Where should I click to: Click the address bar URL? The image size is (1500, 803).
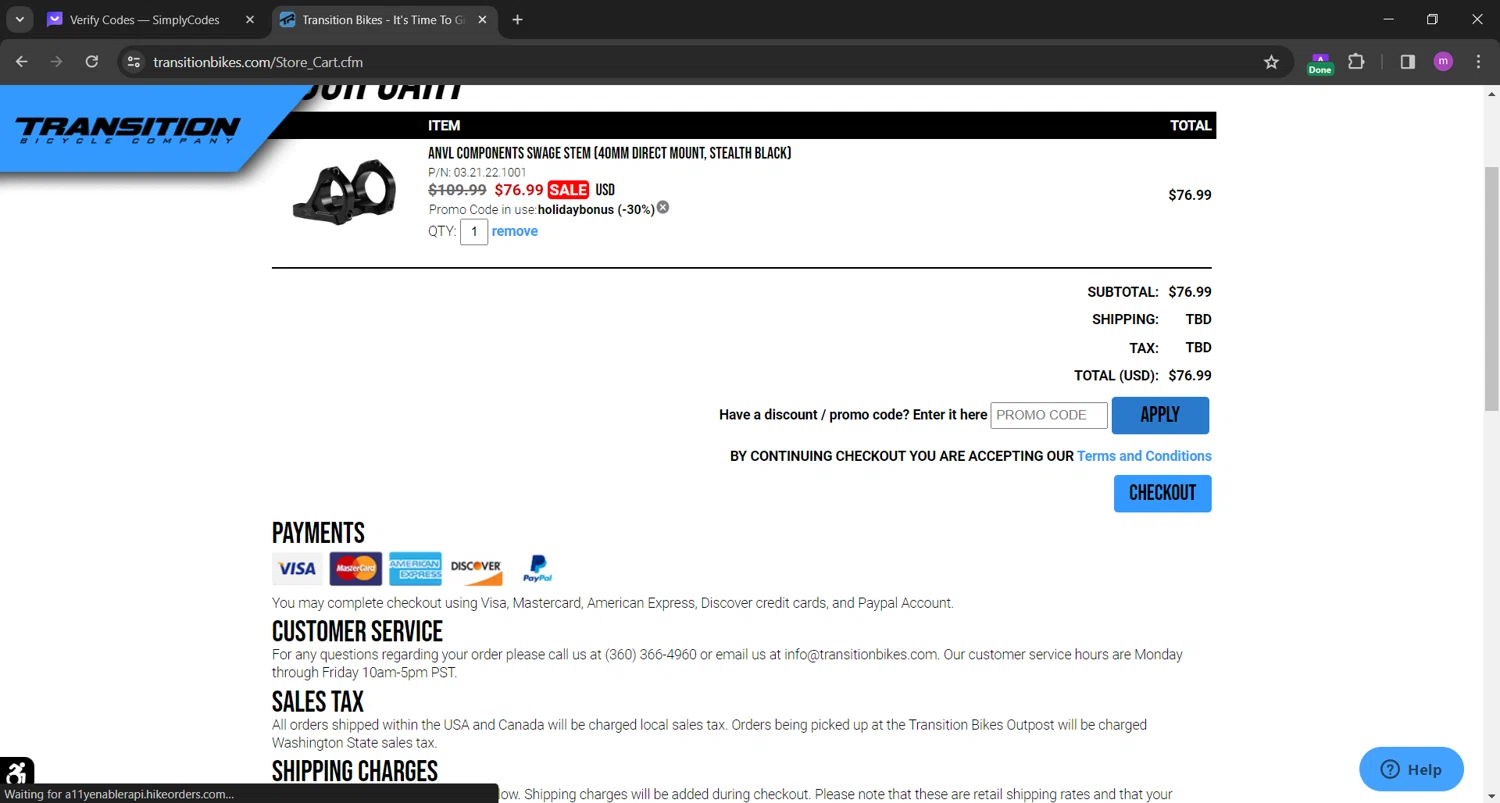pos(258,62)
